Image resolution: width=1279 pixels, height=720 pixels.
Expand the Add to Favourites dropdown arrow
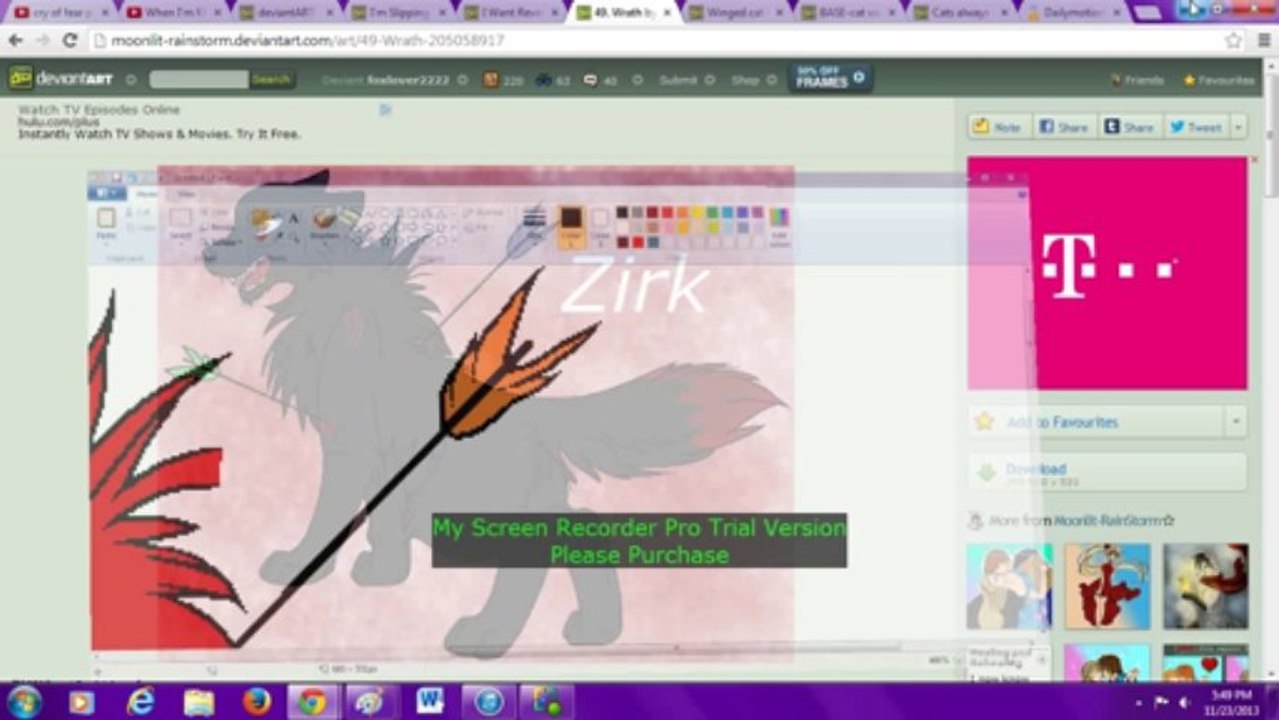1236,422
